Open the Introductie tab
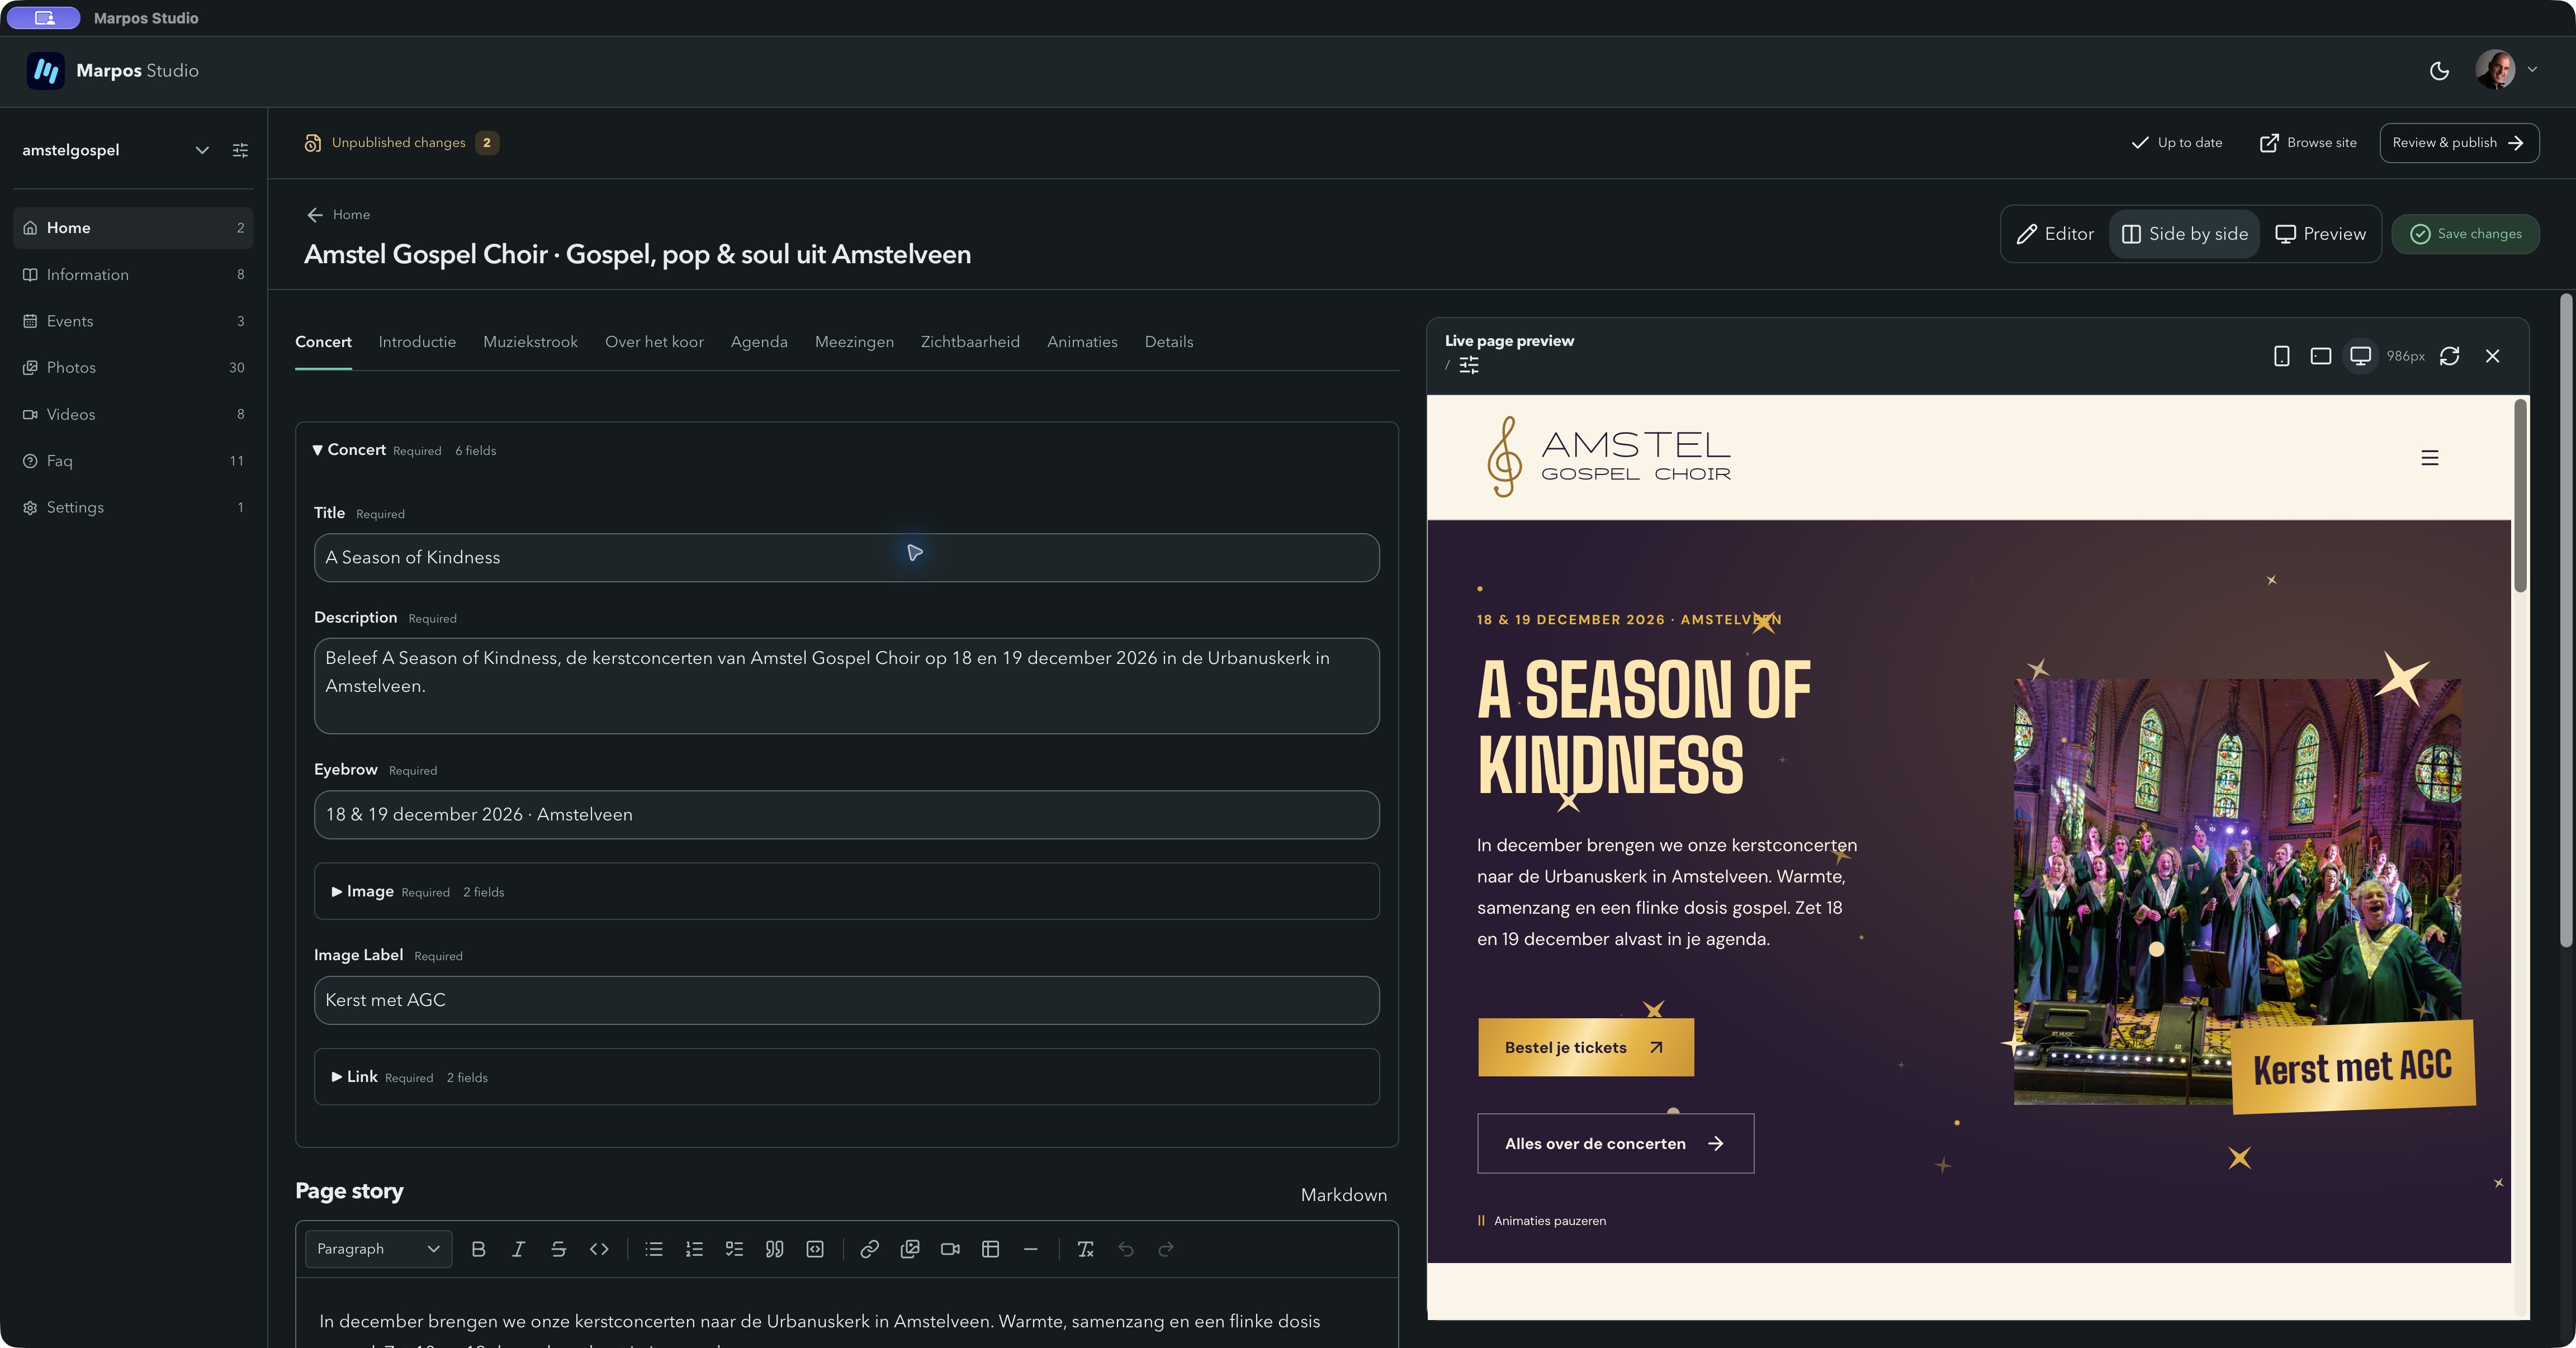Image resolution: width=2576 pixels, height=1348 pixels. coord(417,342)
